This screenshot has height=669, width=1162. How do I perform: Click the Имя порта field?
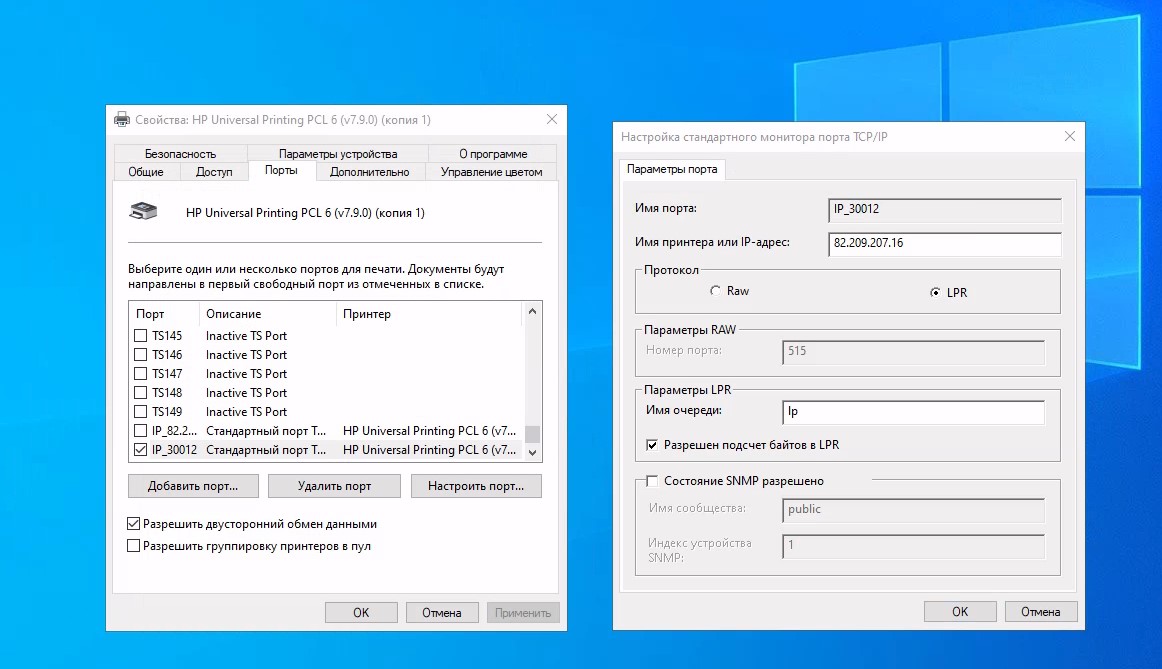945,210
